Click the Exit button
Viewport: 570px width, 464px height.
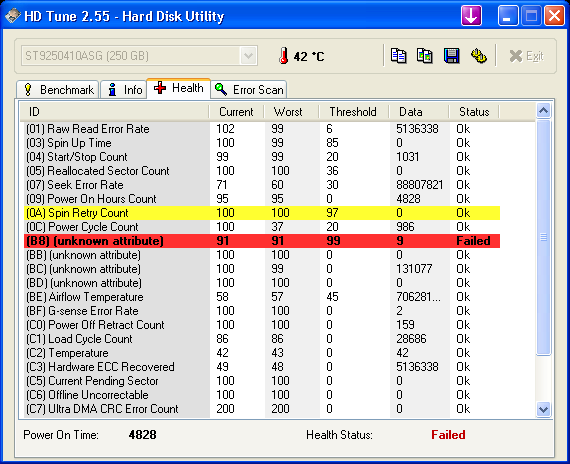pos(526,56)
